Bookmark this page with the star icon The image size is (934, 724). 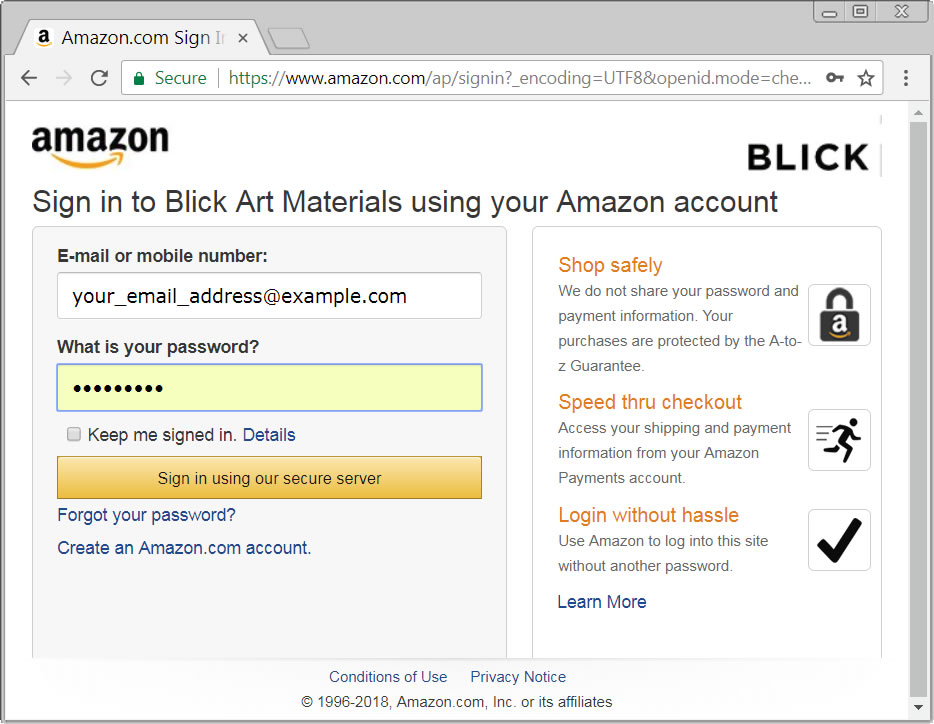tap(865, 77)
